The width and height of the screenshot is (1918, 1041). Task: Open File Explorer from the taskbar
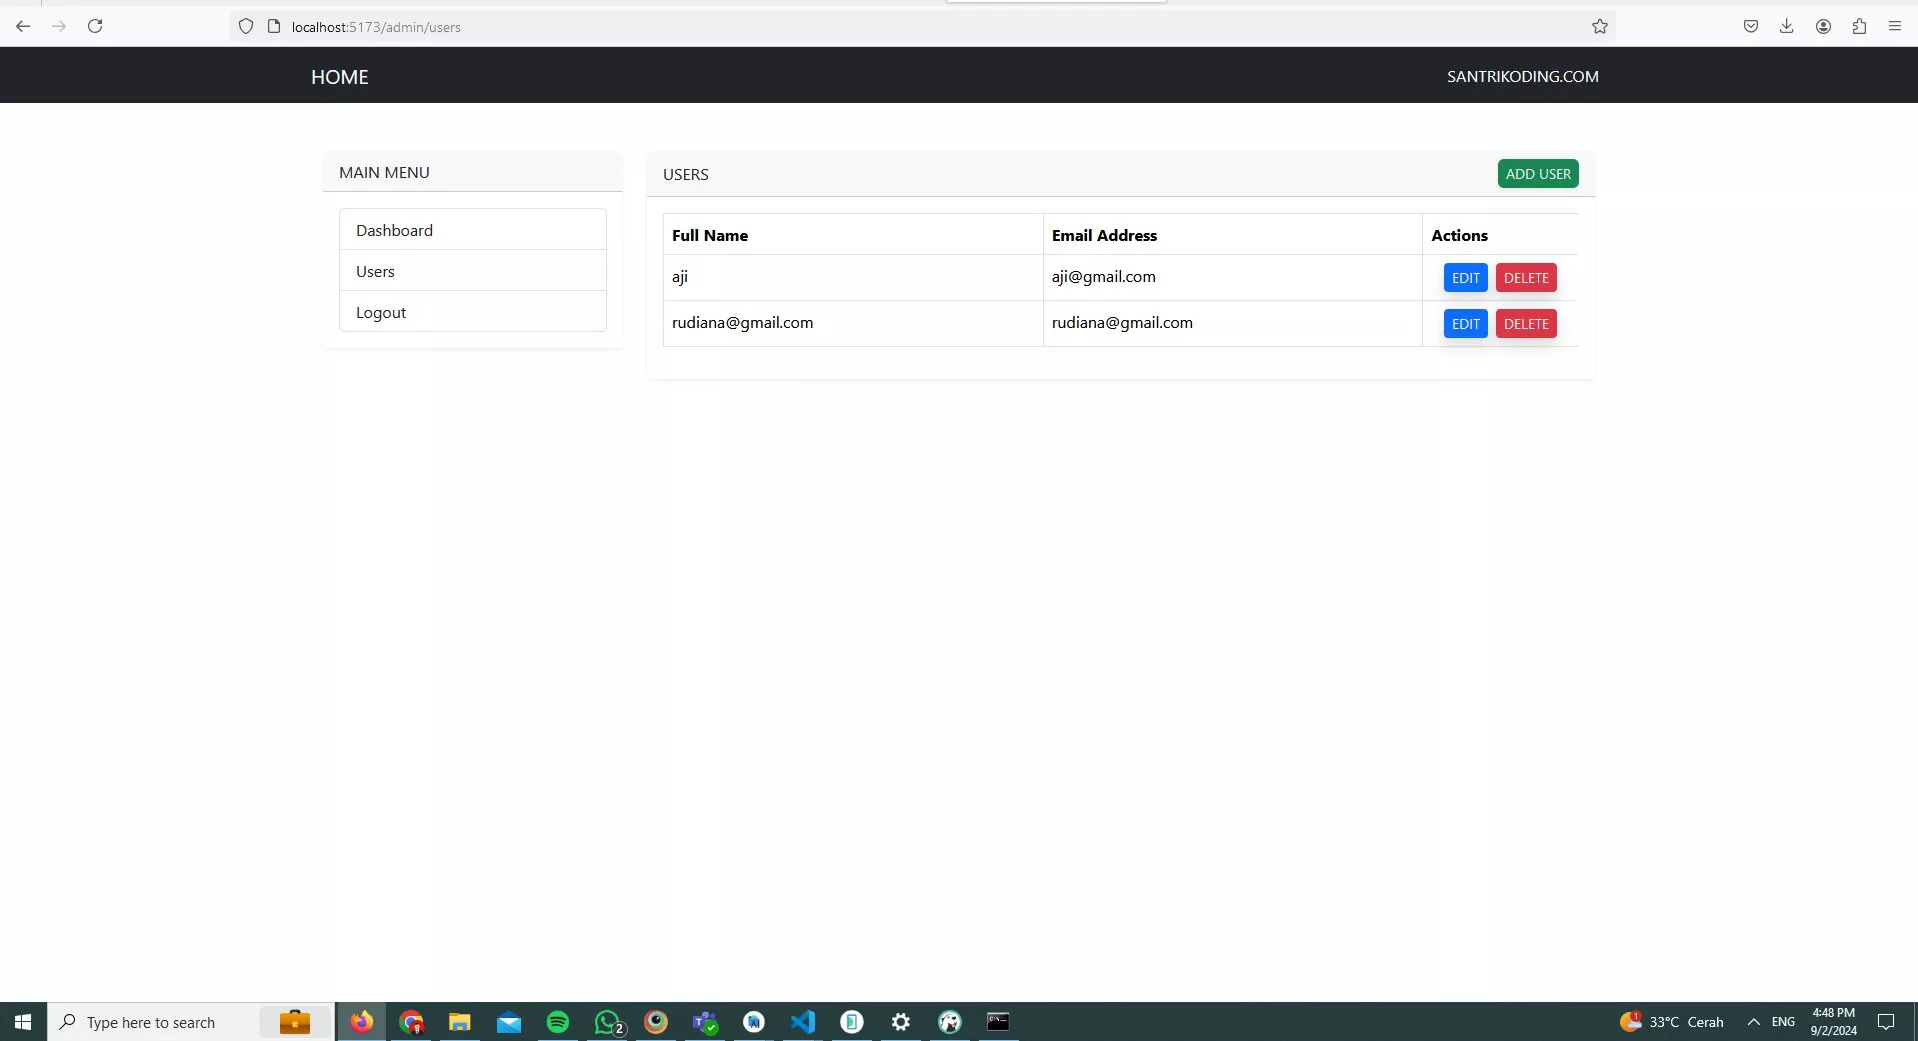pos(459,1022)
